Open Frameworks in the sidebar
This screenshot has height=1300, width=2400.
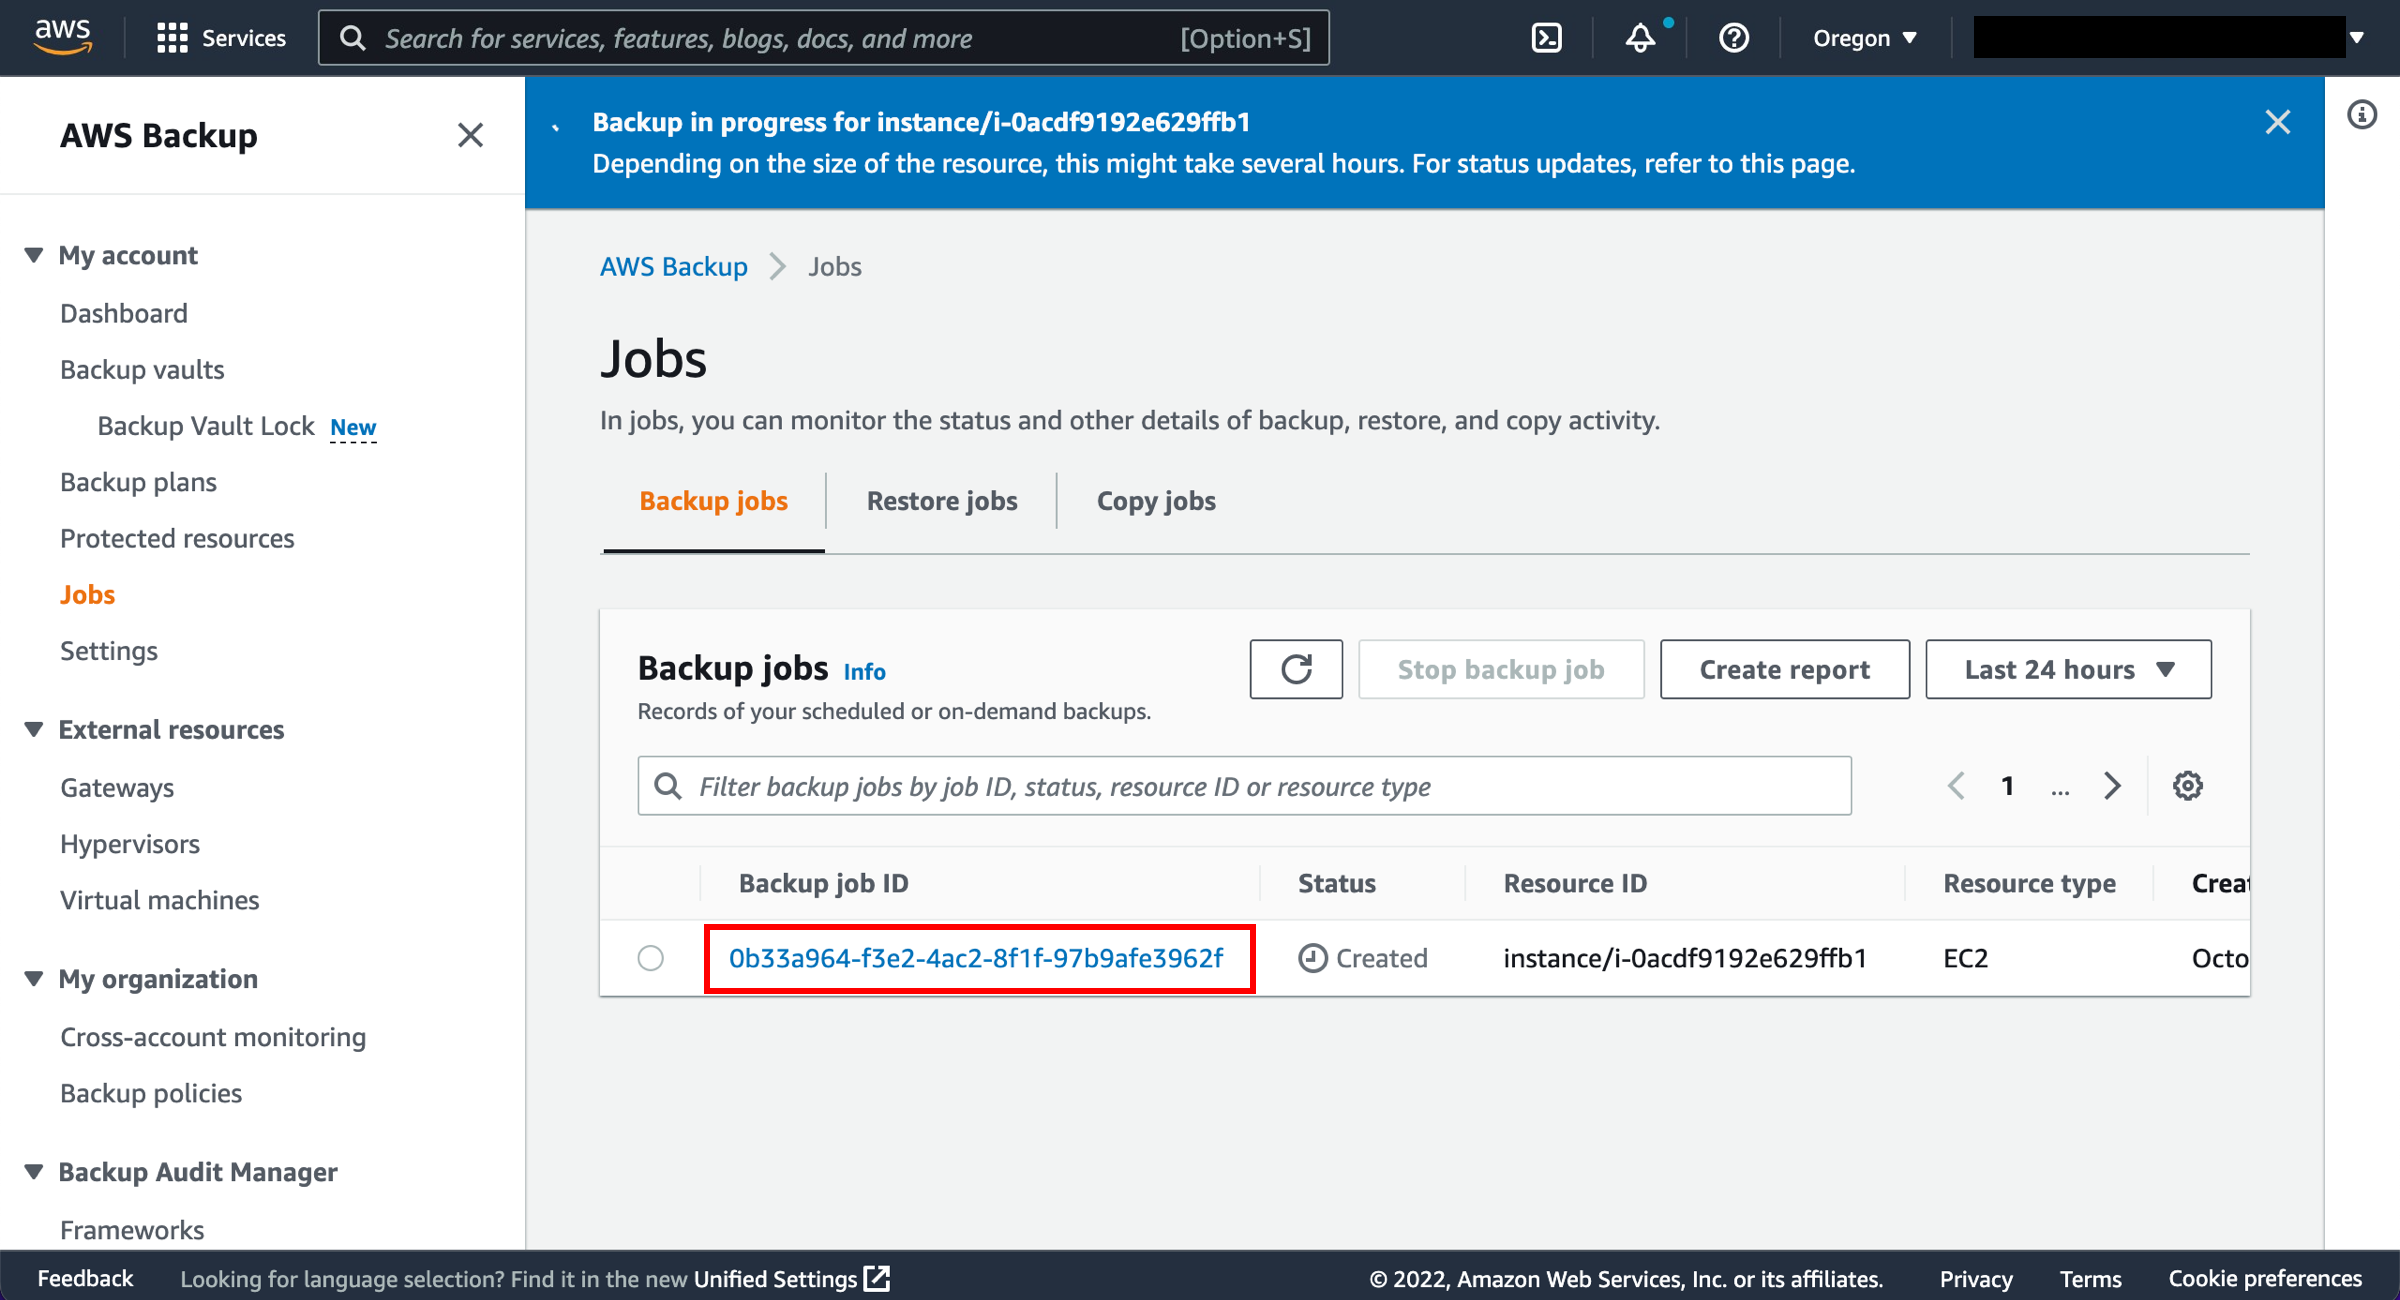(x=132, y=1230)
